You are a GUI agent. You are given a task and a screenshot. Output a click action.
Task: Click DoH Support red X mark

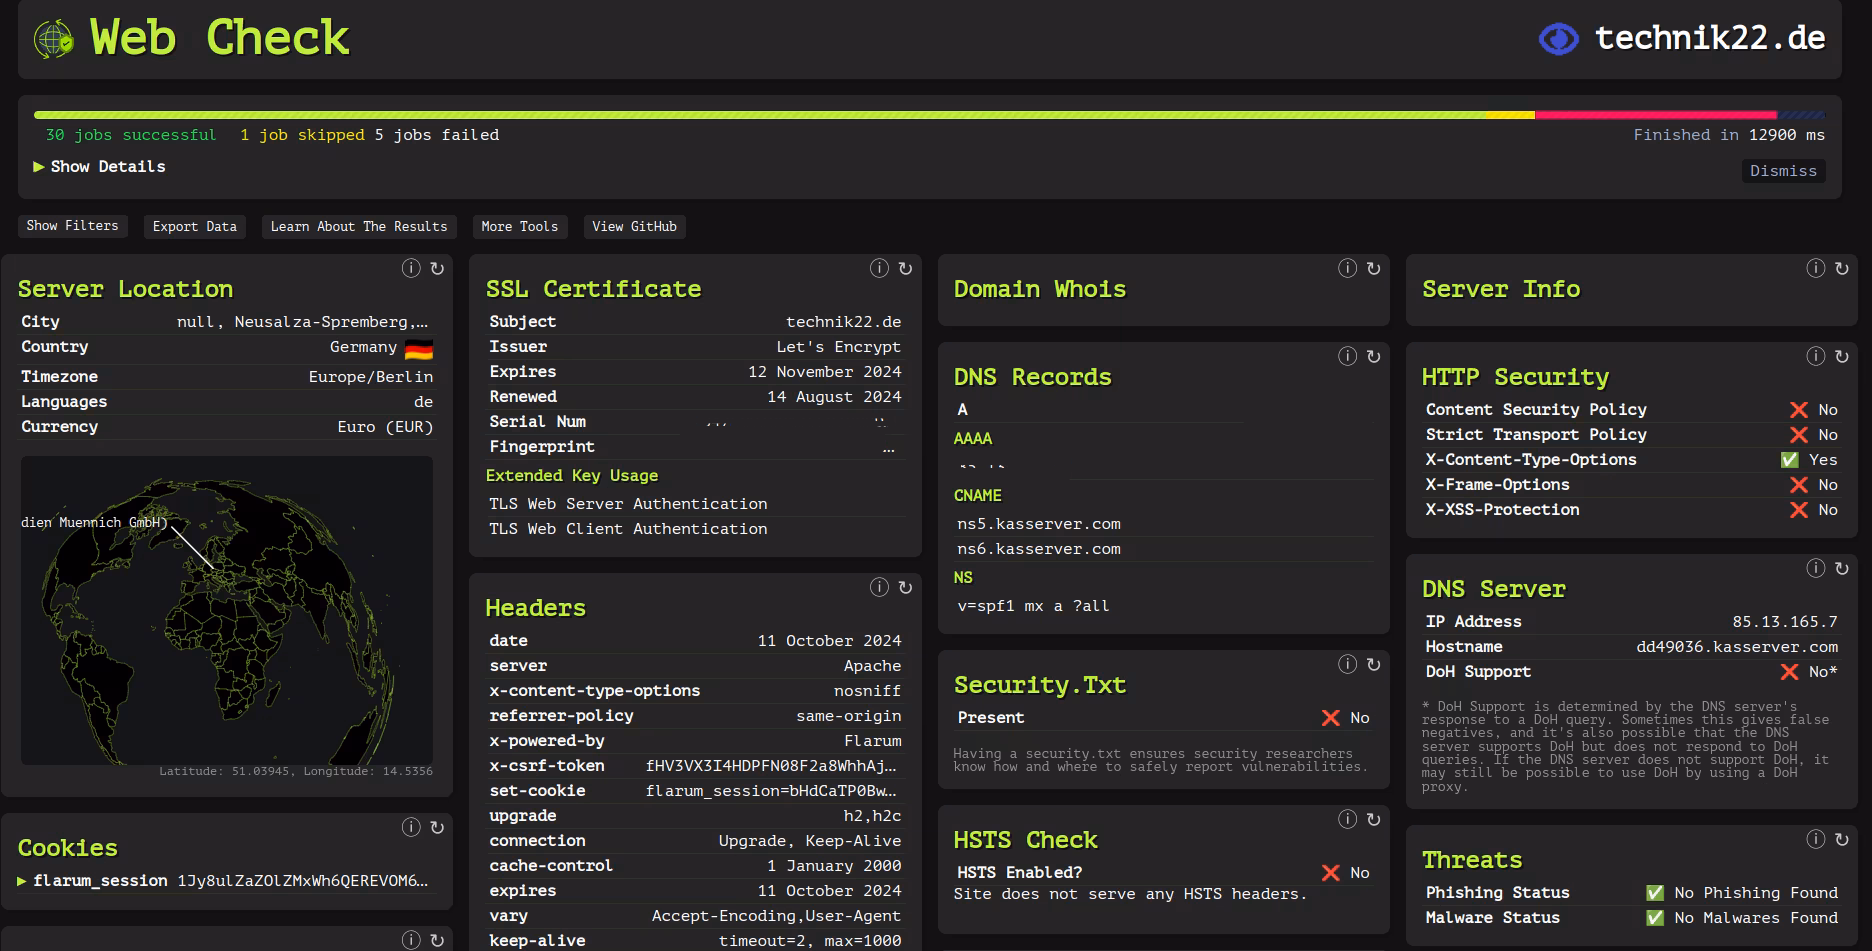point(1789,672)
